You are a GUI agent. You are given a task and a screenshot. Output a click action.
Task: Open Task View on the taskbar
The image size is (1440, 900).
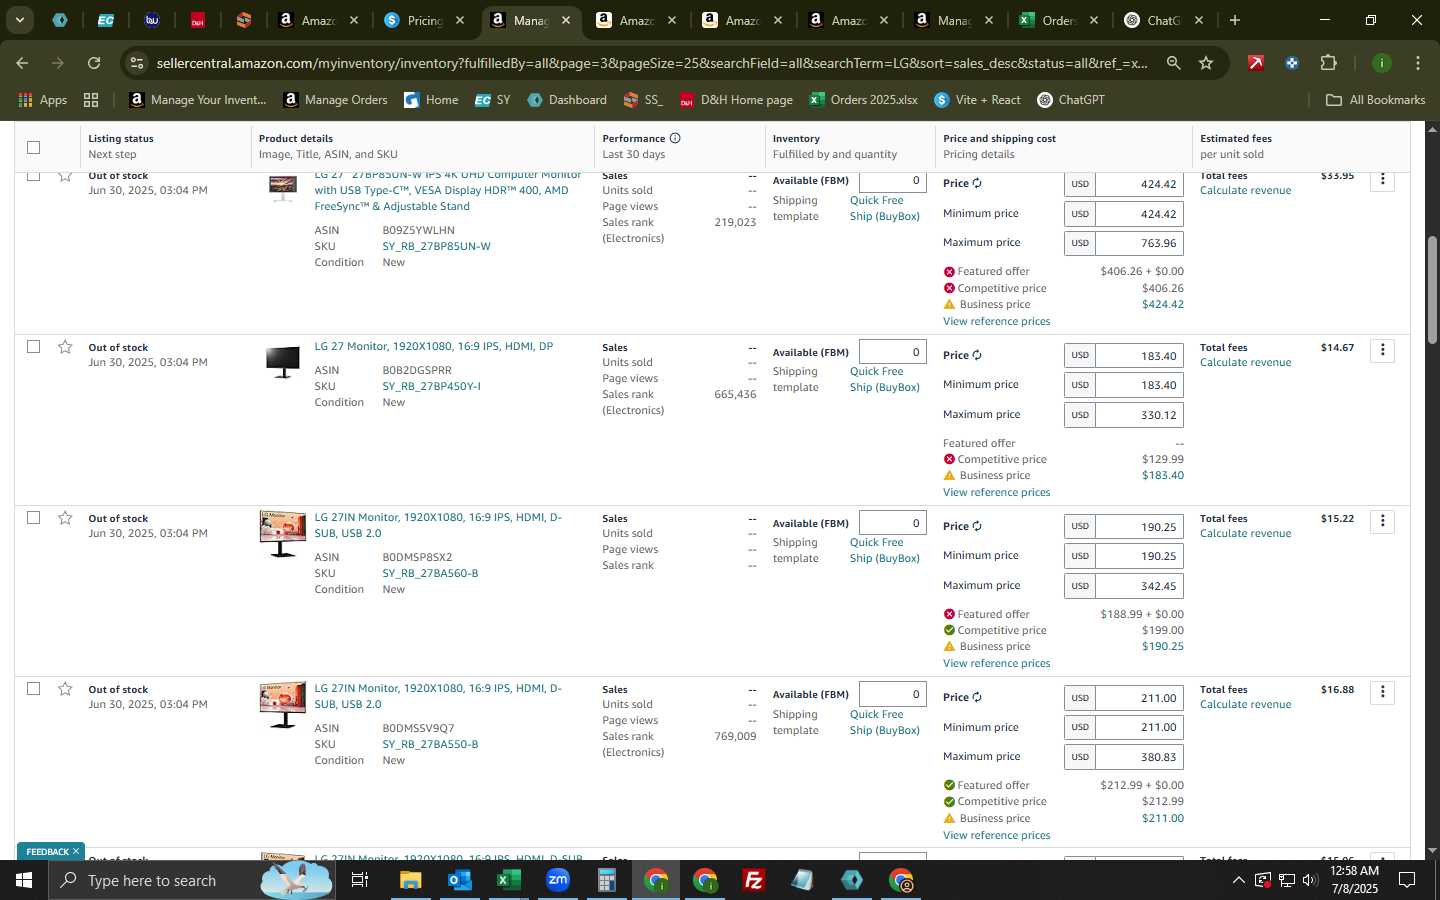point(360,880)
